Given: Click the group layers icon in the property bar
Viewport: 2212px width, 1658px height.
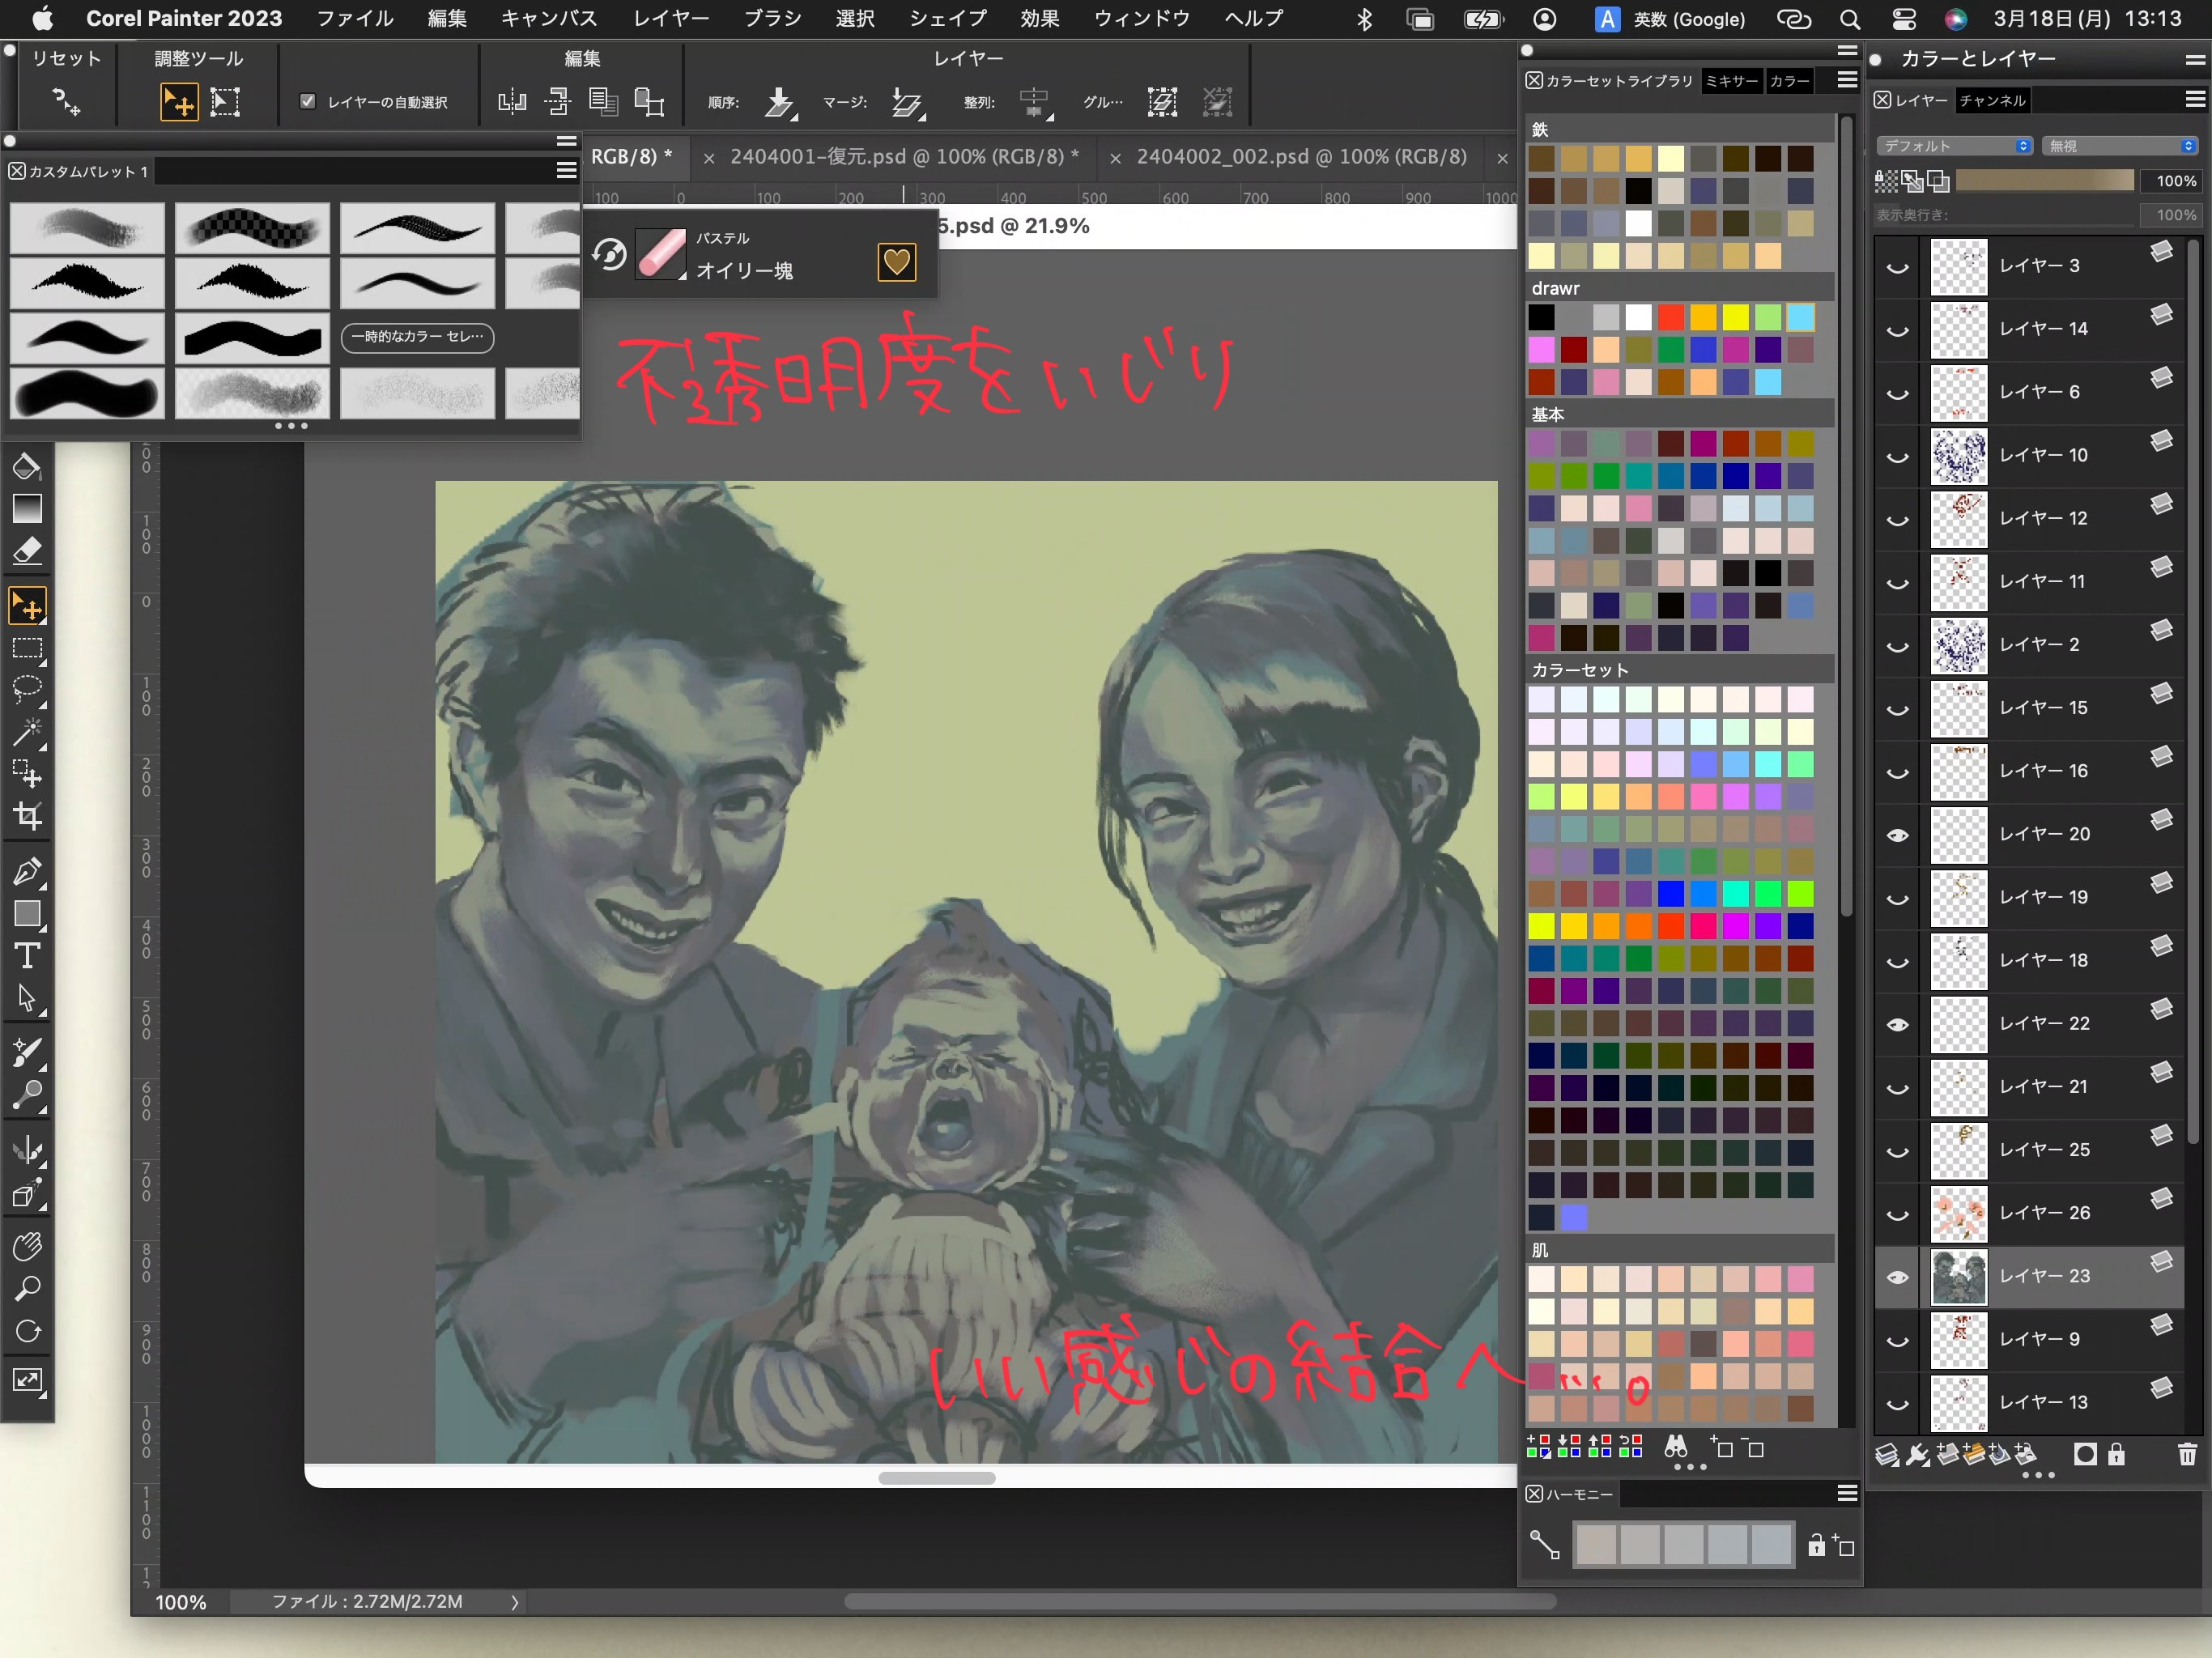Looking at the screenshot, I should point(1162,101).
